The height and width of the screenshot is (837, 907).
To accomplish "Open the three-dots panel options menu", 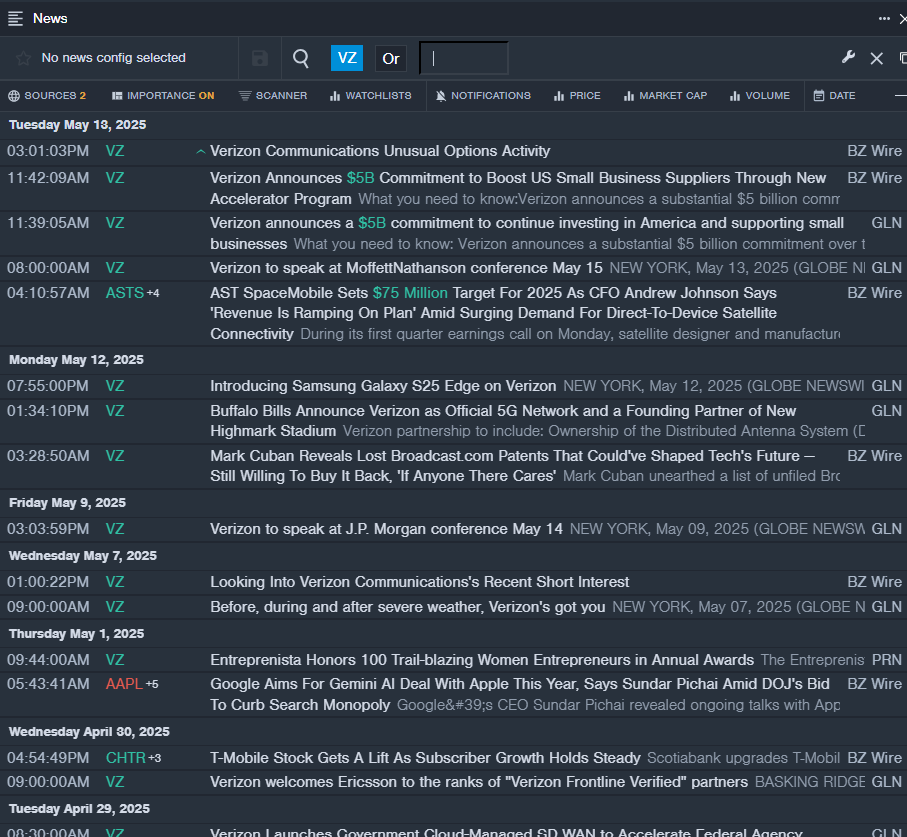I will pyautogui.click(x=884, y=19).
